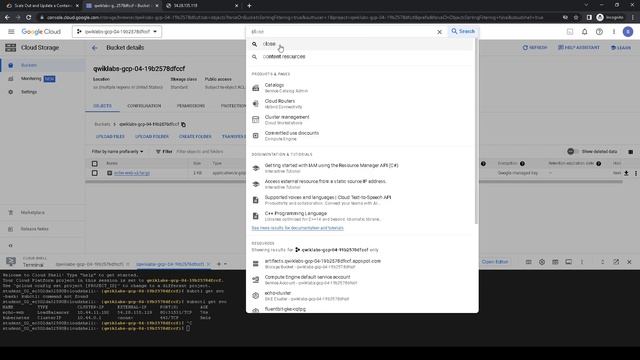Switch to the Objects tab
640x360 pixels.
(102, 106)
